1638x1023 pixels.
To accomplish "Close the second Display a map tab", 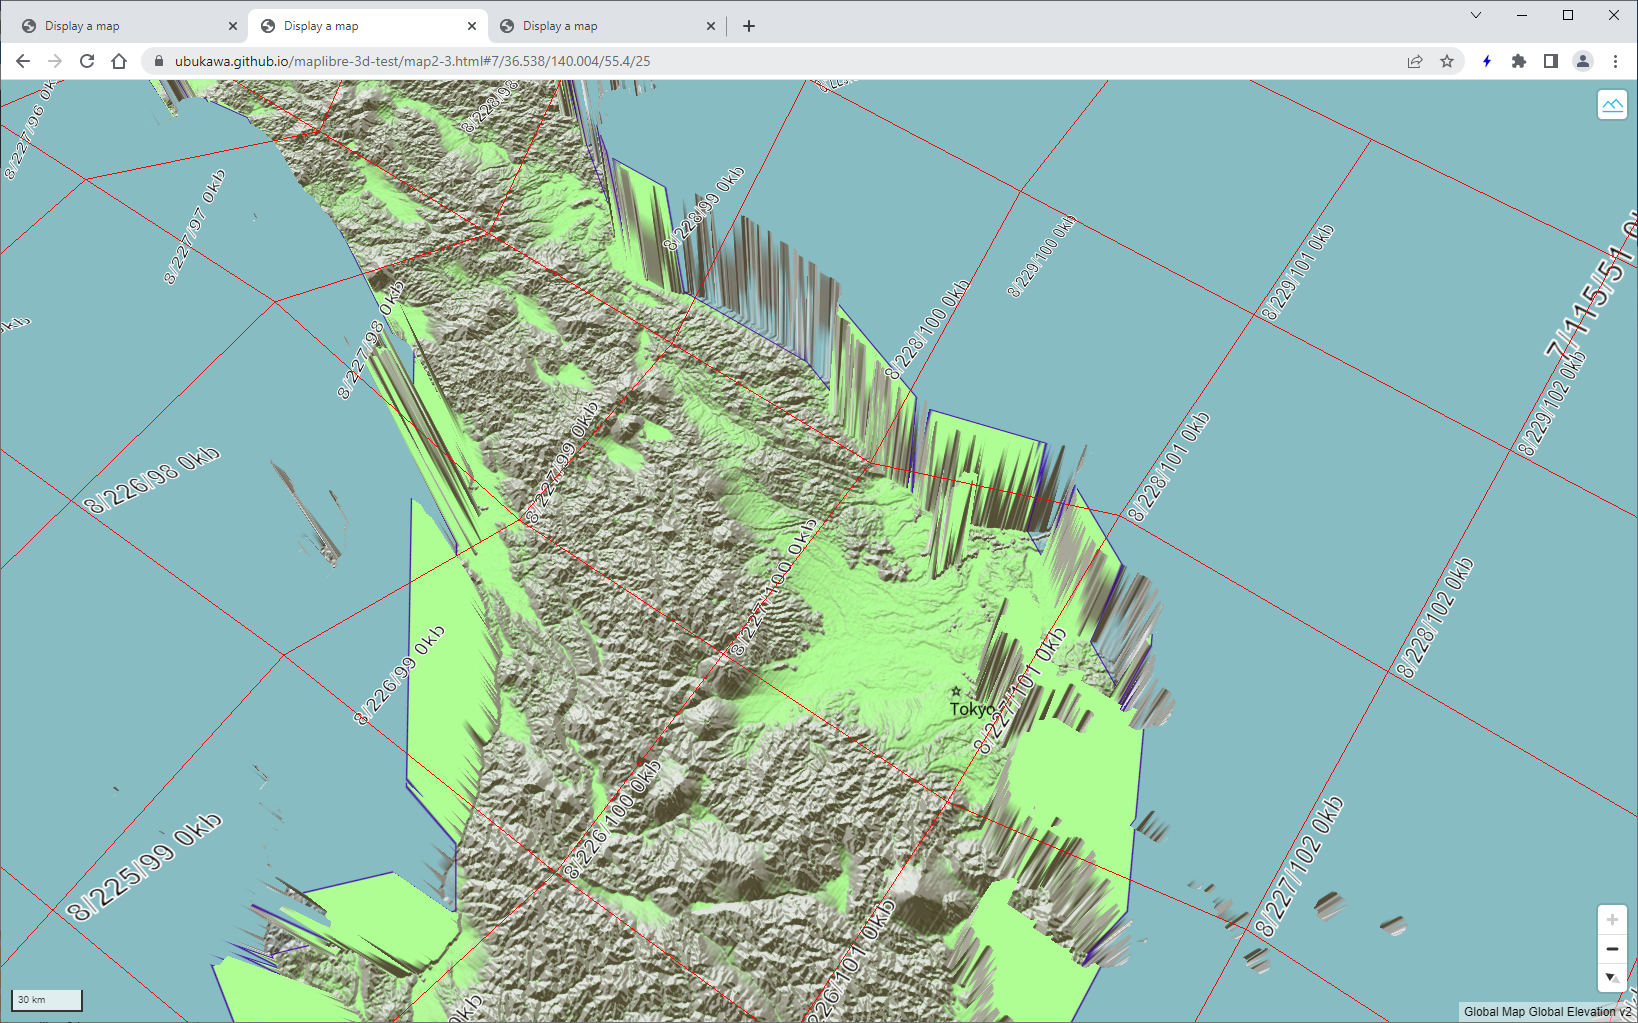I will click(x=472, y=26).
